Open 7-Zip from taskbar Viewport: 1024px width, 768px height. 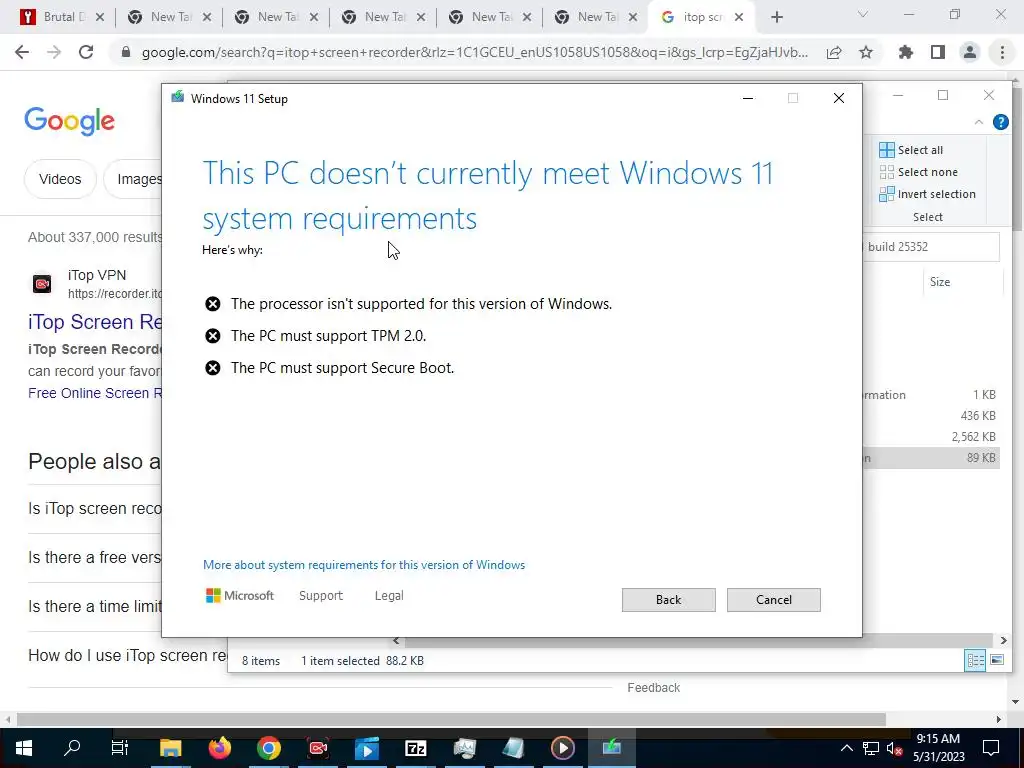pos(415,748)
